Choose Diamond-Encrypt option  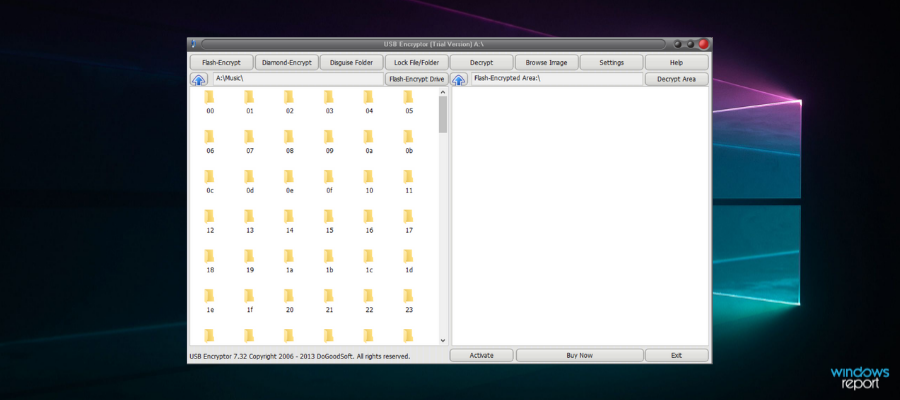[x=286, y=63]
